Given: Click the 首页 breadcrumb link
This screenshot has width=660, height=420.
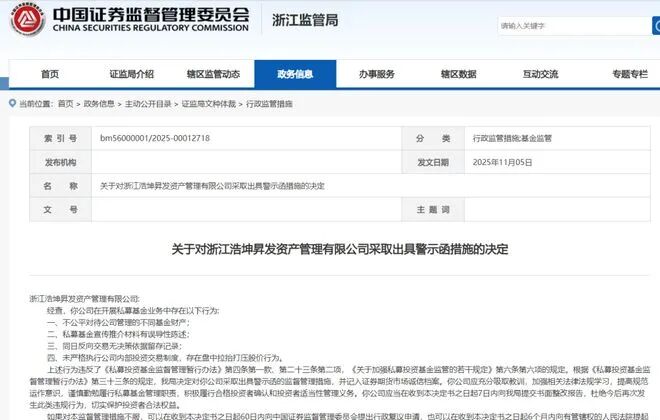Looking at the screenshot, I should (x=65, y=104).
